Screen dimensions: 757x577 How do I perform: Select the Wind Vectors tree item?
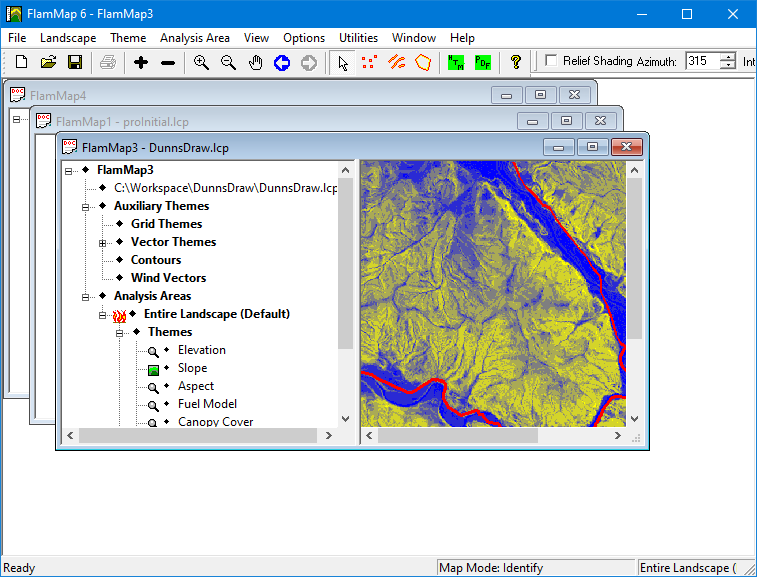(x=168, y=278)
